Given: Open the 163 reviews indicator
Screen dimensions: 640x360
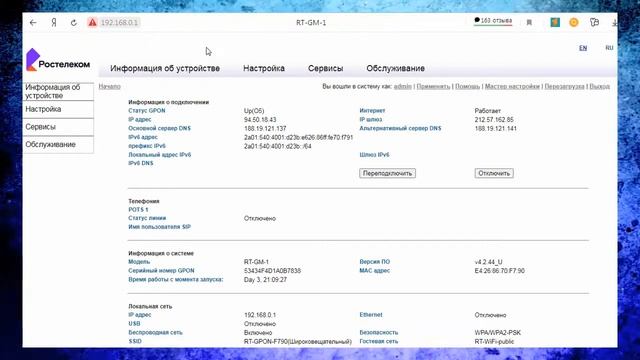Looking at the screenshot, I should (493, 21).
